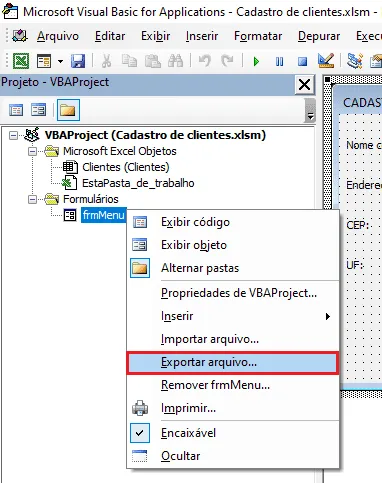Viewport: 382px width, 483px height.
Task: Choose Exibir código in context menu
Action: pyautogui.click(x=233, y=222)
